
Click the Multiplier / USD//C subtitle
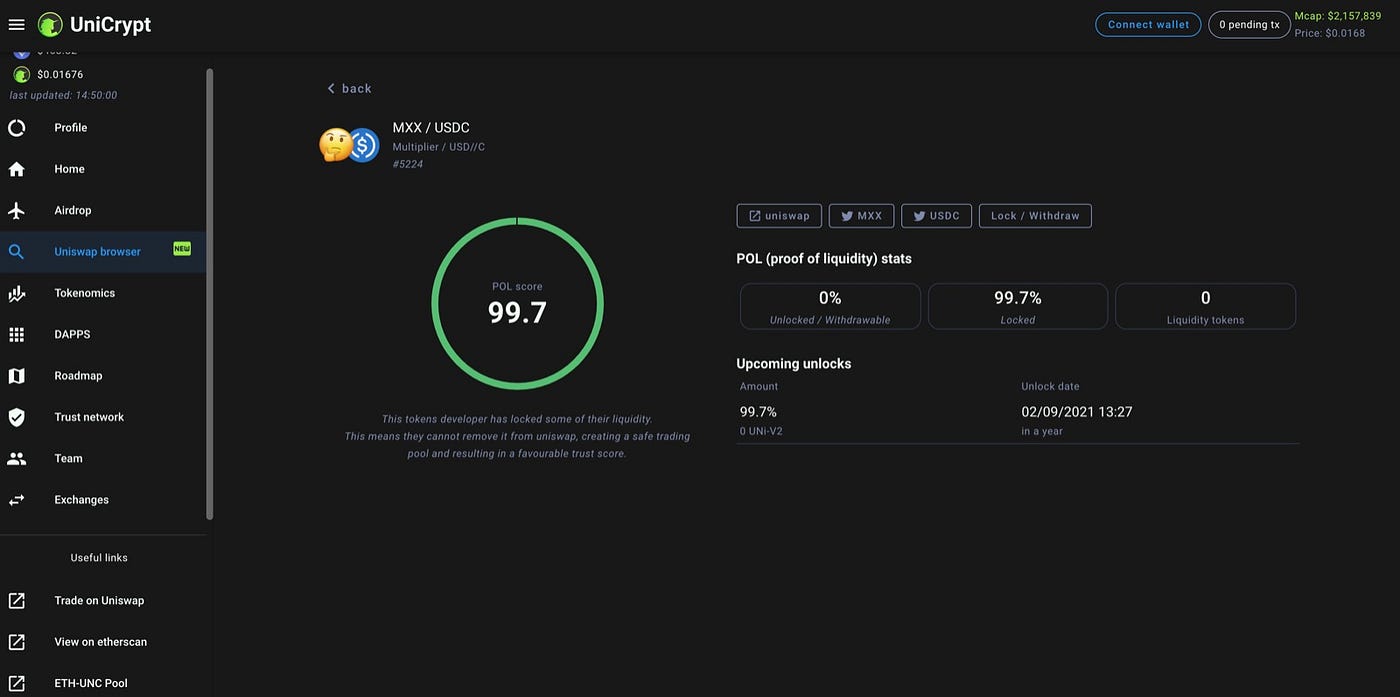439,147
